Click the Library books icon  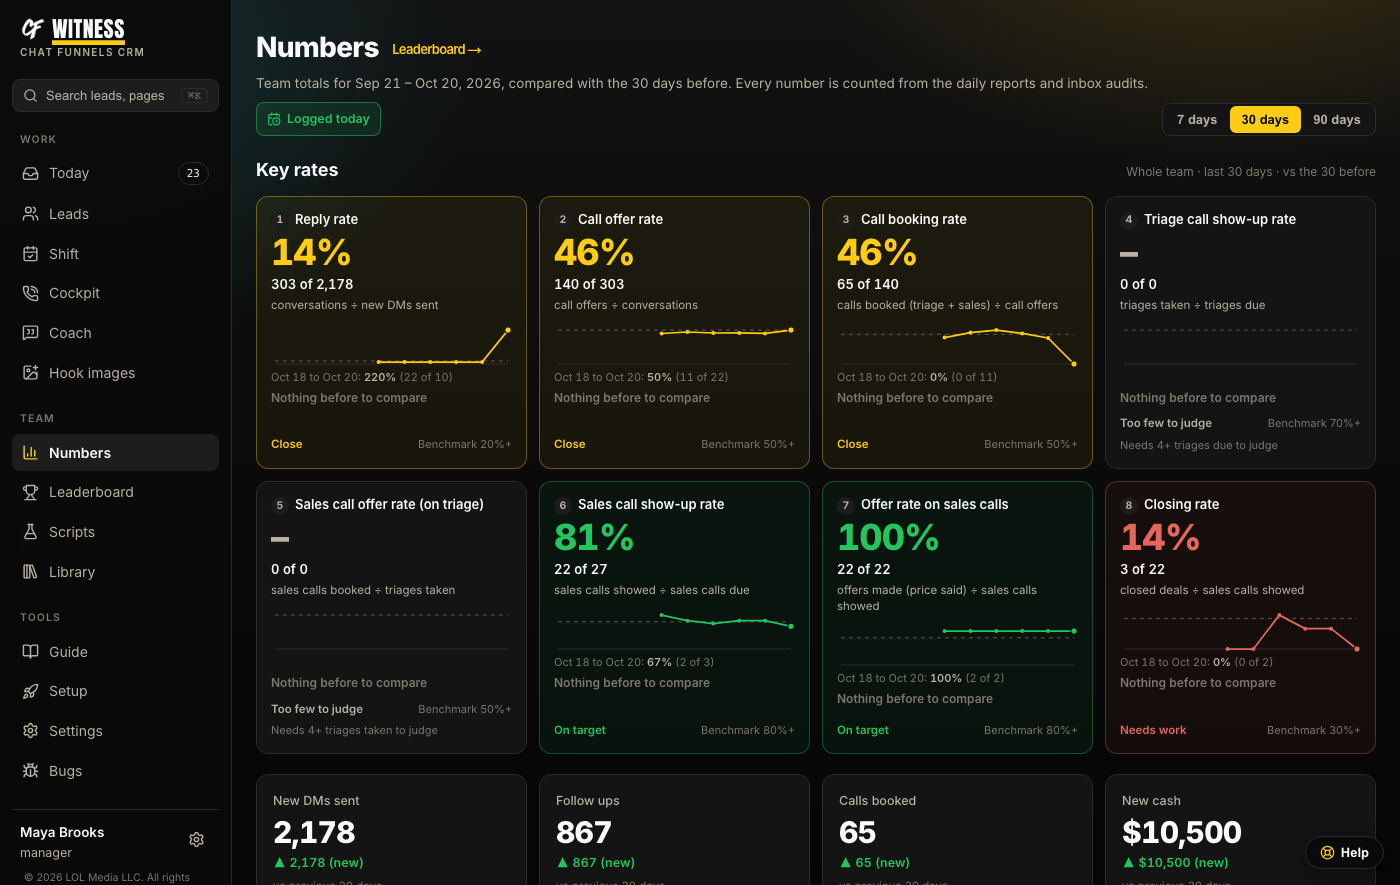coord(30,572)
